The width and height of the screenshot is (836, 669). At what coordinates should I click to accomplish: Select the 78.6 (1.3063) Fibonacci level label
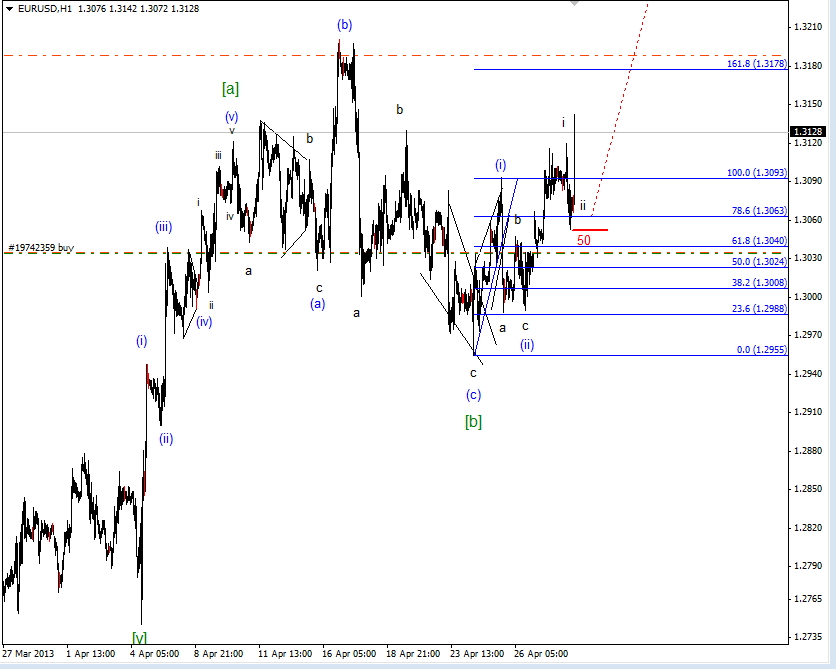(759, 211)
